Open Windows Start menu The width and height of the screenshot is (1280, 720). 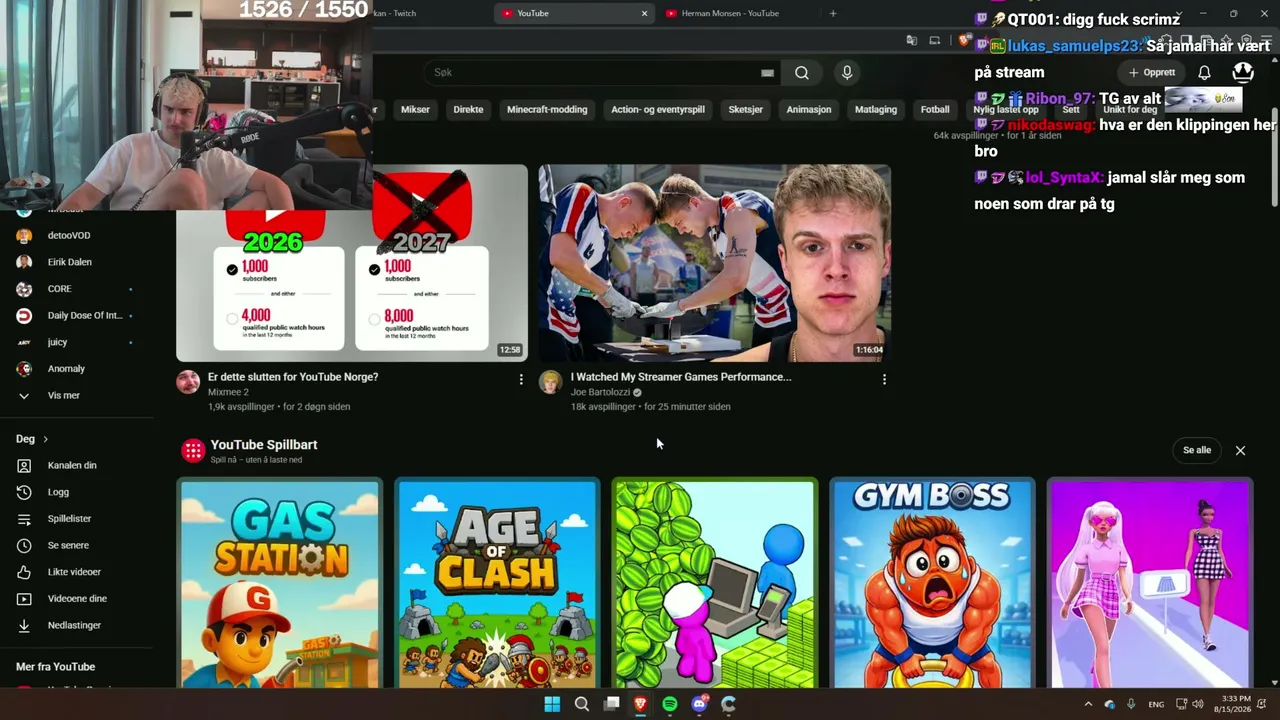coord(552,704)
